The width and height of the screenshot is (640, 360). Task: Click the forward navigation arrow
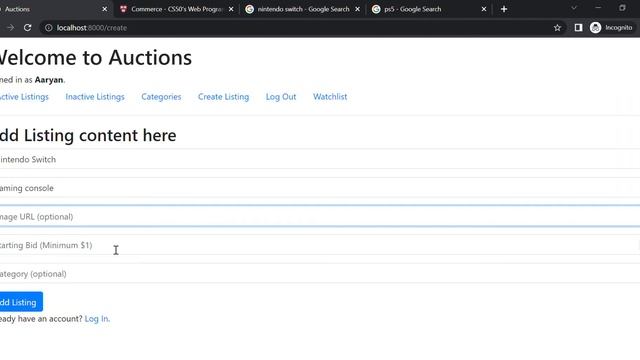pos(11,28)
